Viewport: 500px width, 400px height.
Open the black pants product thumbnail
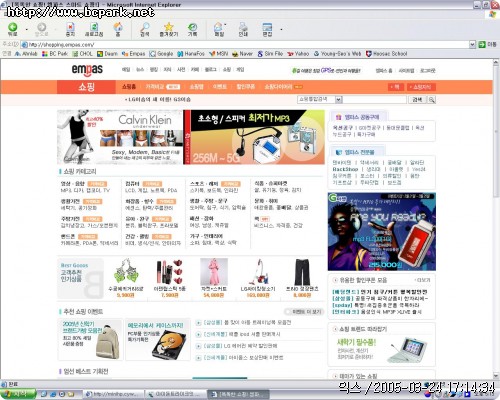(302, 272)
